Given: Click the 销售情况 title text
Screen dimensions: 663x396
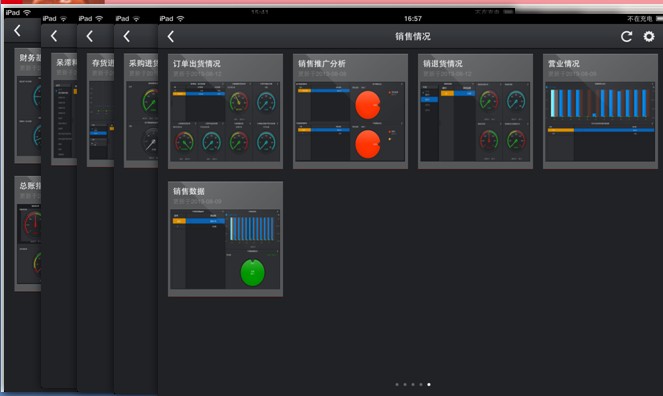Looking at the screenshot, I should 413,37.
